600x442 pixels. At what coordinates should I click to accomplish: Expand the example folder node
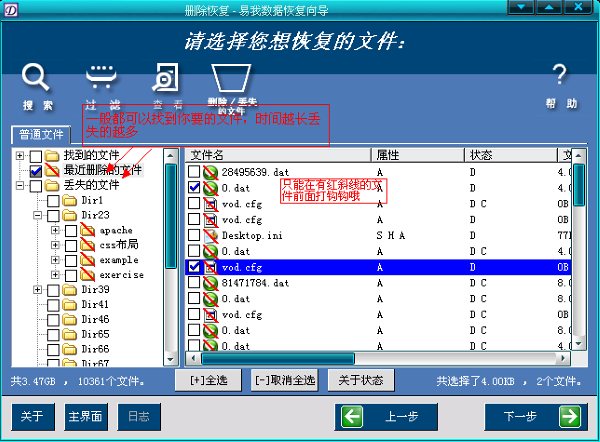tap(55, 260)
